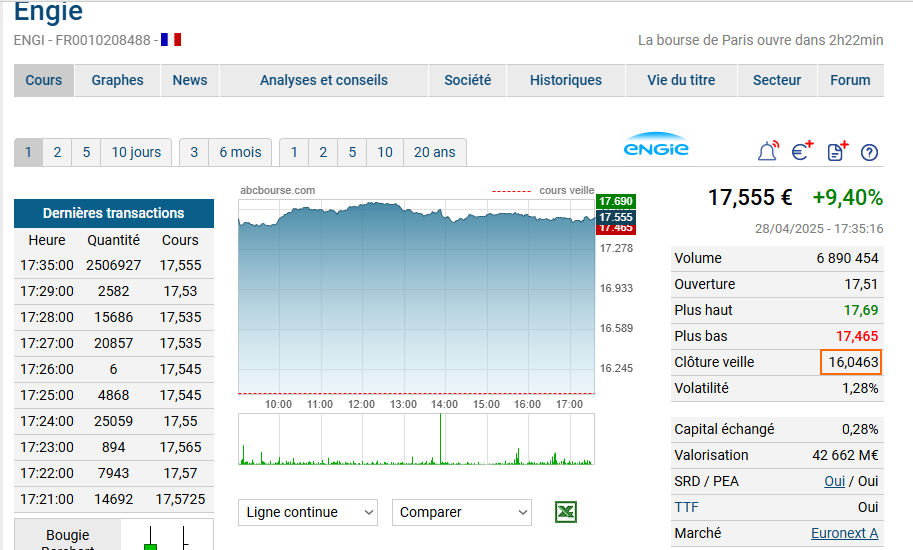The image size is (913, 550).
Task: Click the Volume value 6 890 454
Action: (x=847, y=258)
